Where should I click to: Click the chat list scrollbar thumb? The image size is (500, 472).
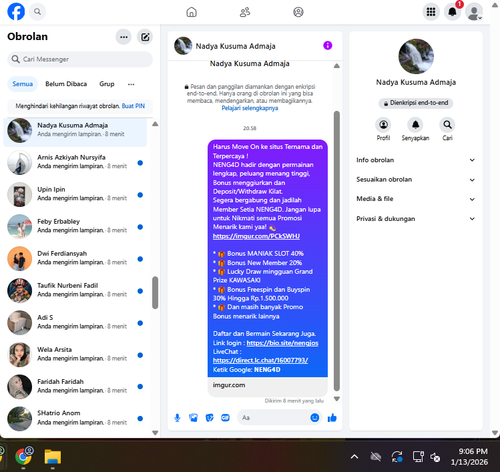point(155,293)
